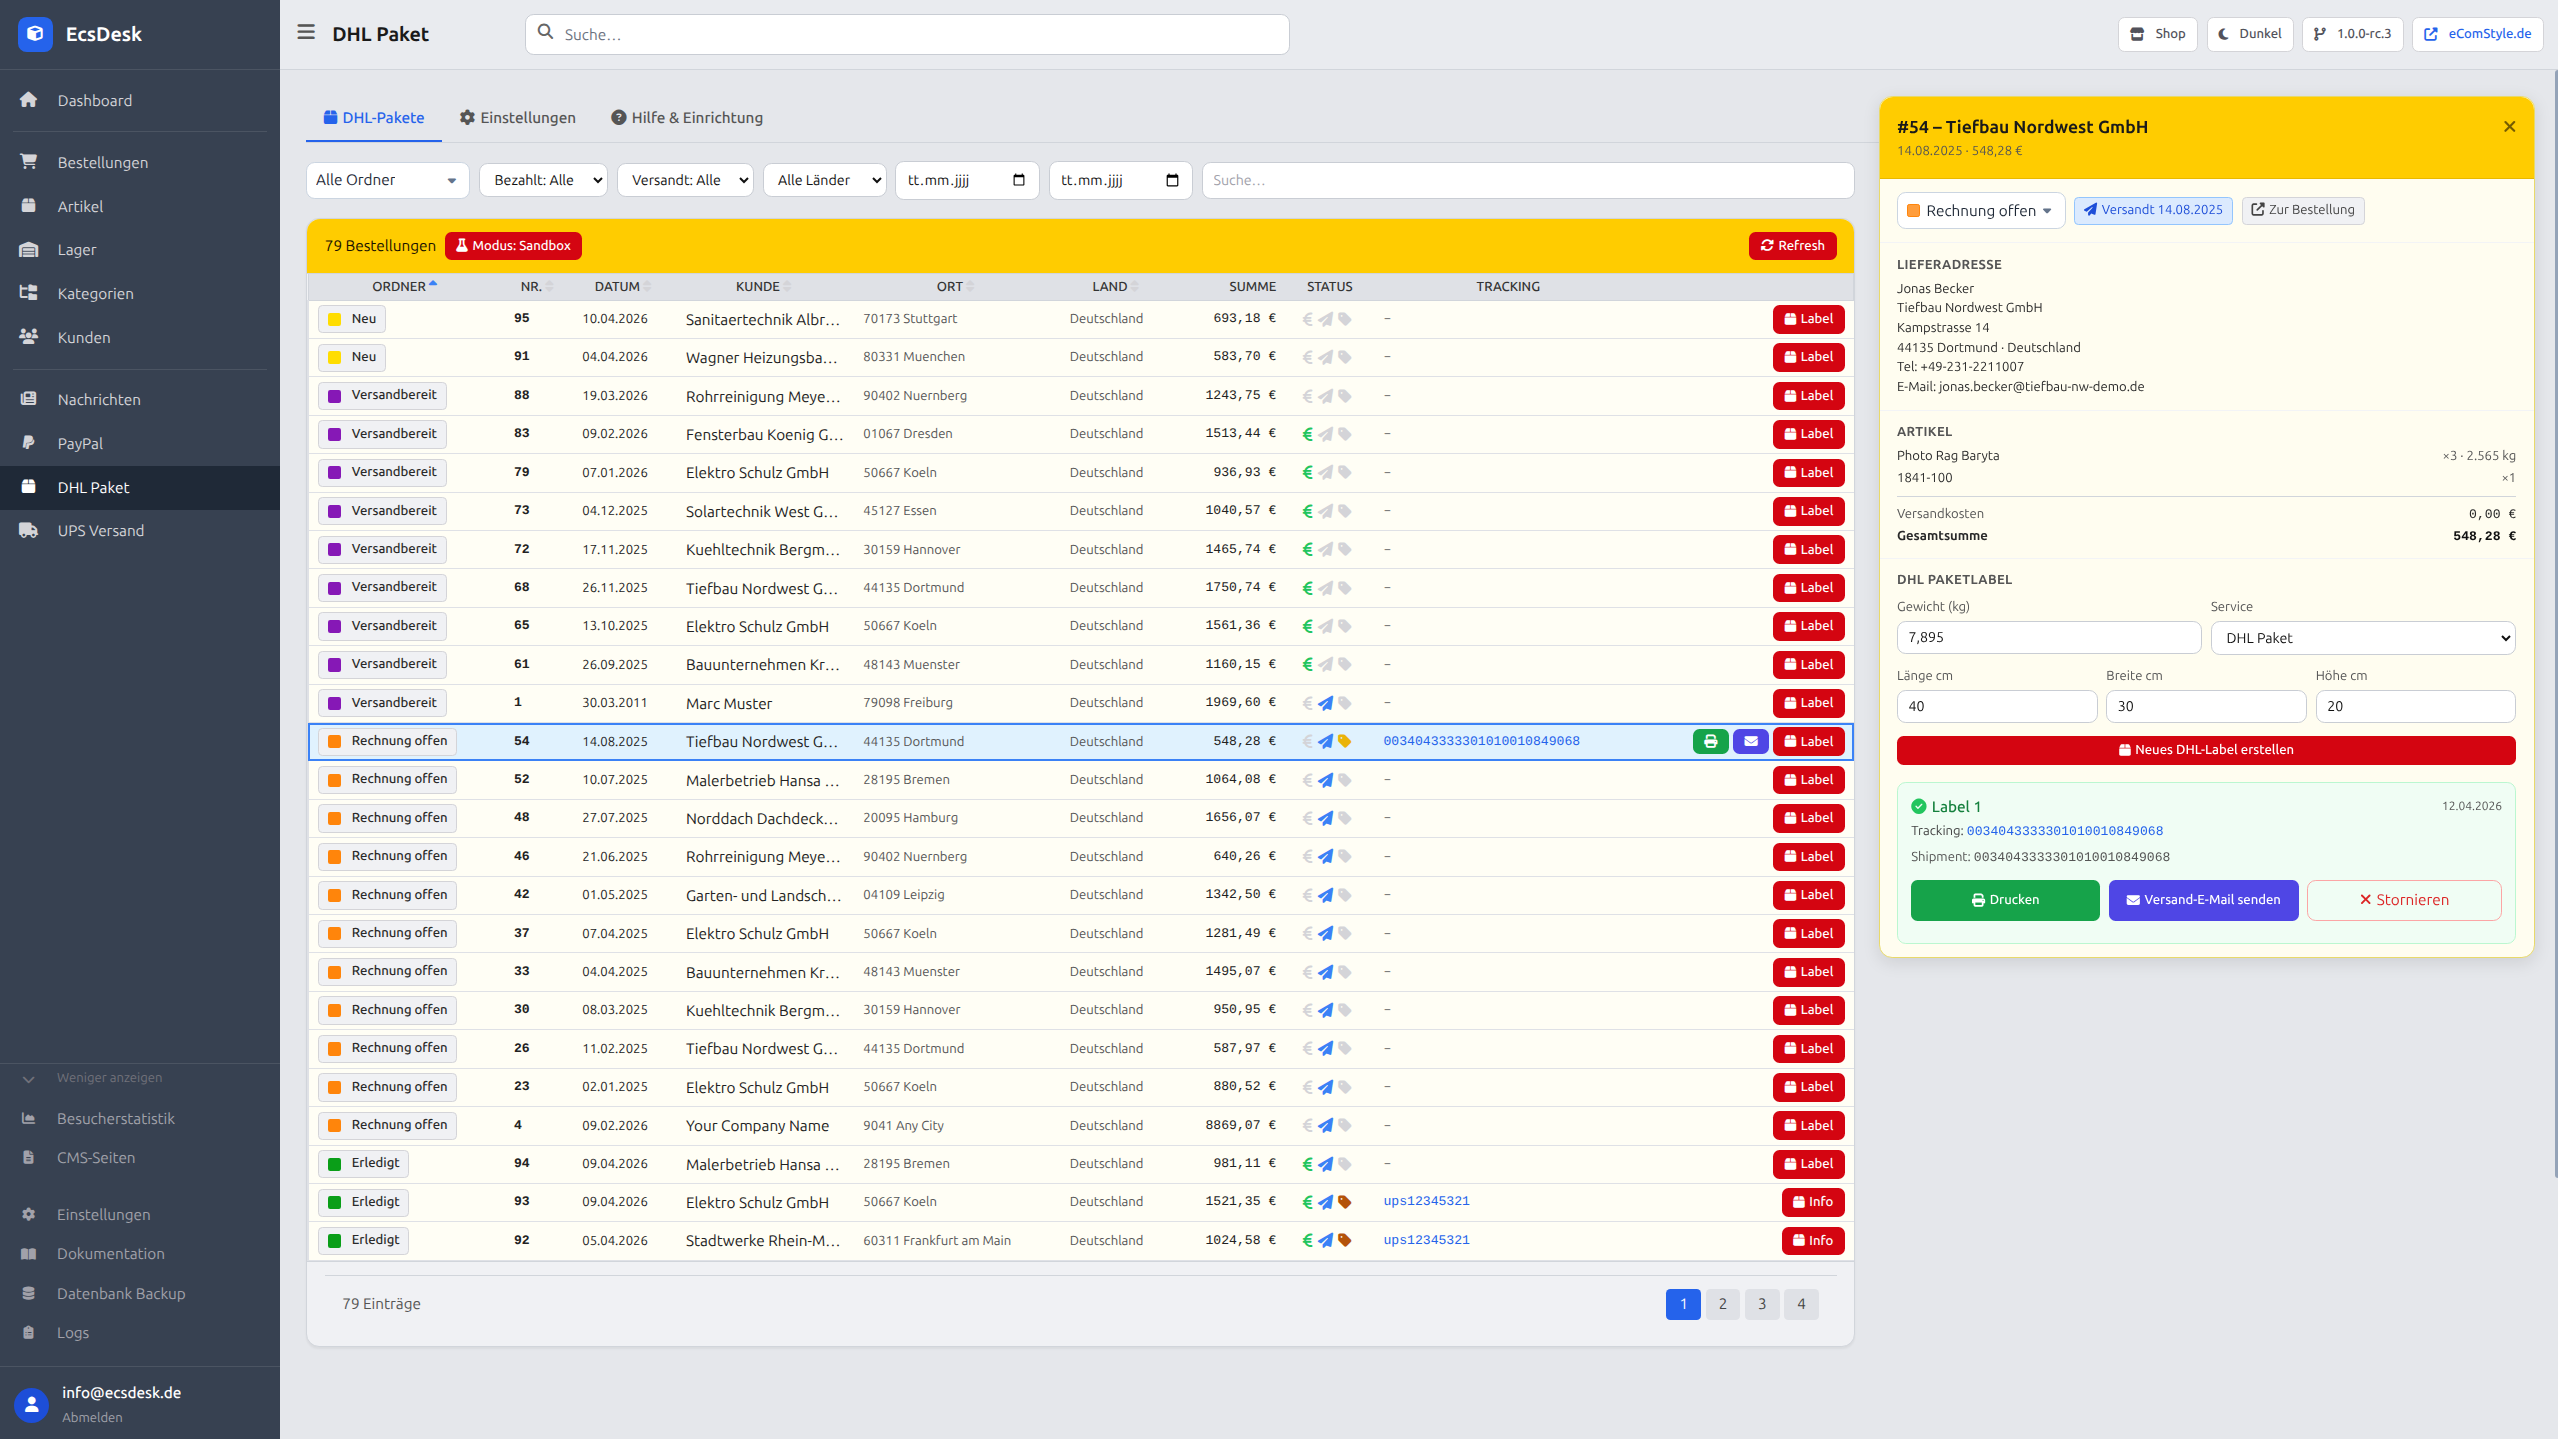This screenshot has height=1439, width=2558.
Task: Open PayPal in the sidebar
Action: [x=140, y=443]
